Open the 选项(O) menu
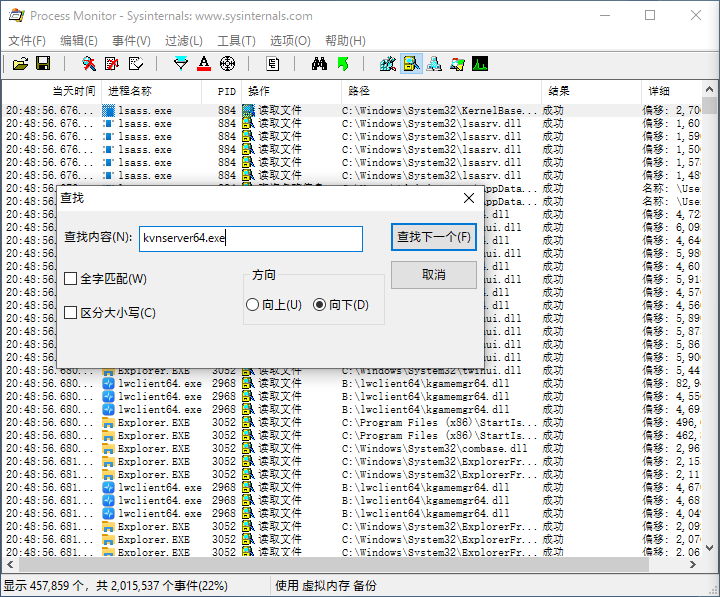Viewport: 720px width, 597px height. pyautogui.click(x=290, y=41)
